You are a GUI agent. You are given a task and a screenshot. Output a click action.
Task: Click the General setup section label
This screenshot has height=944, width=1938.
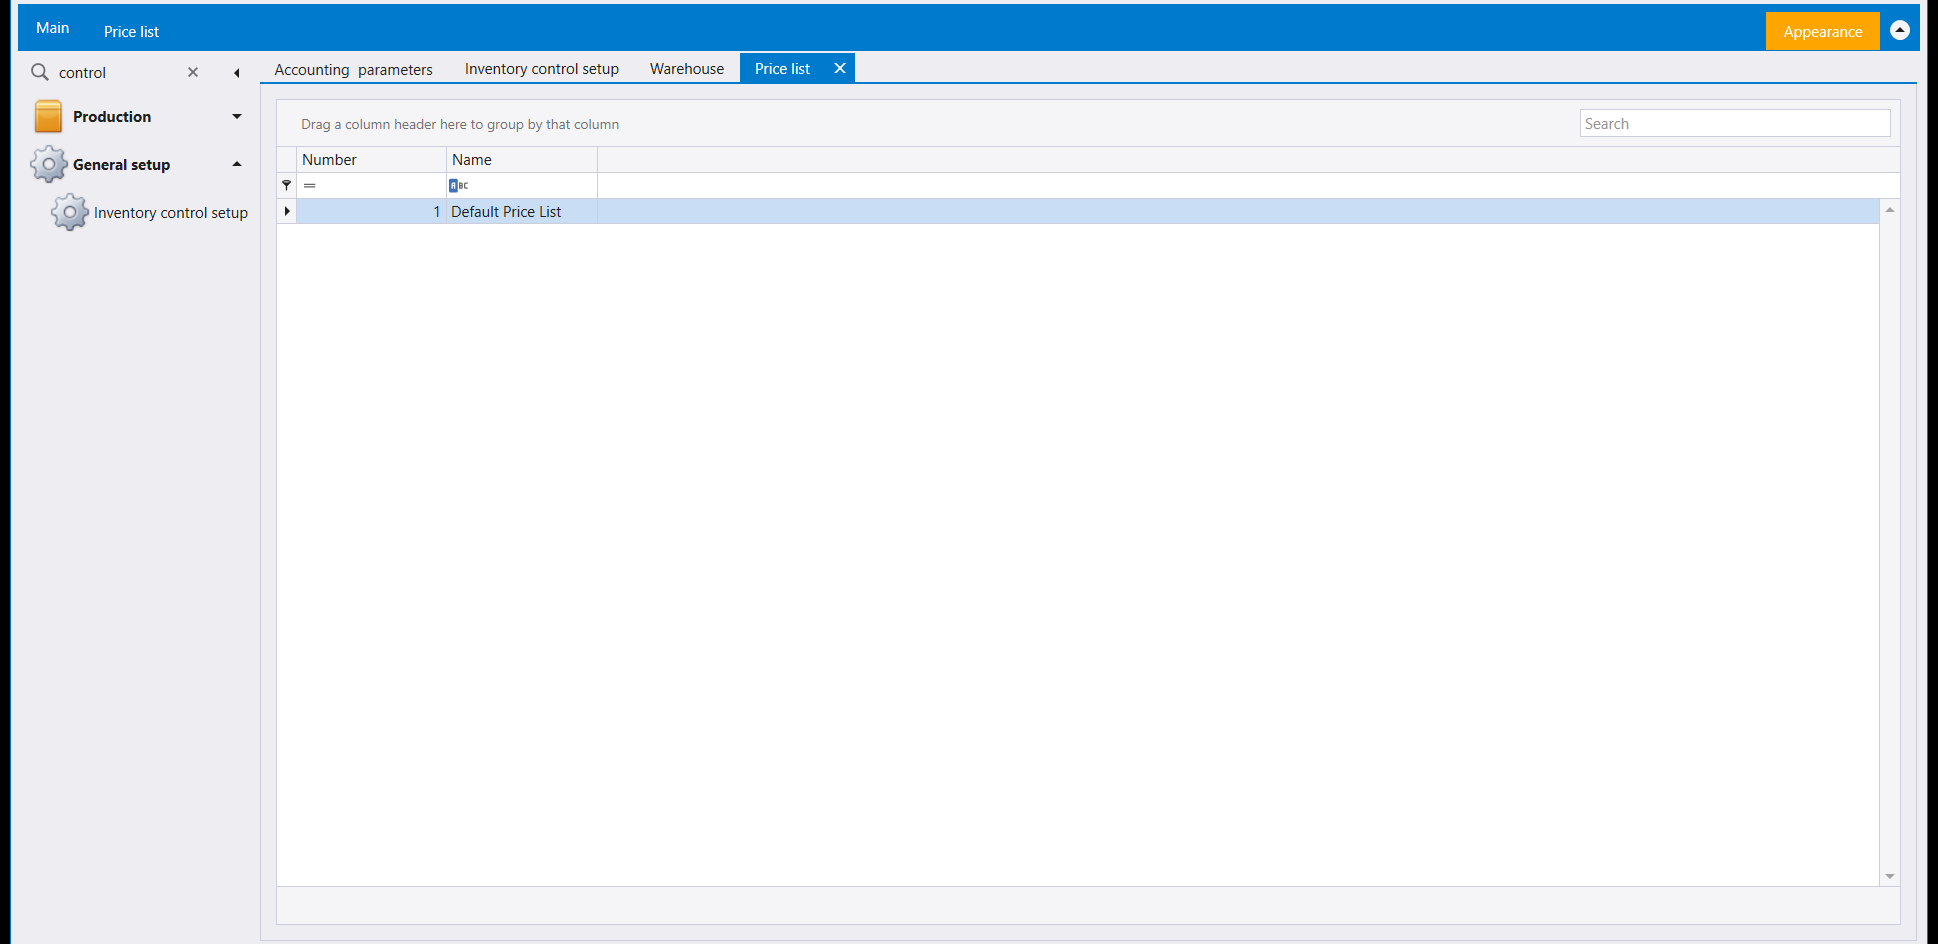[121, 165]
